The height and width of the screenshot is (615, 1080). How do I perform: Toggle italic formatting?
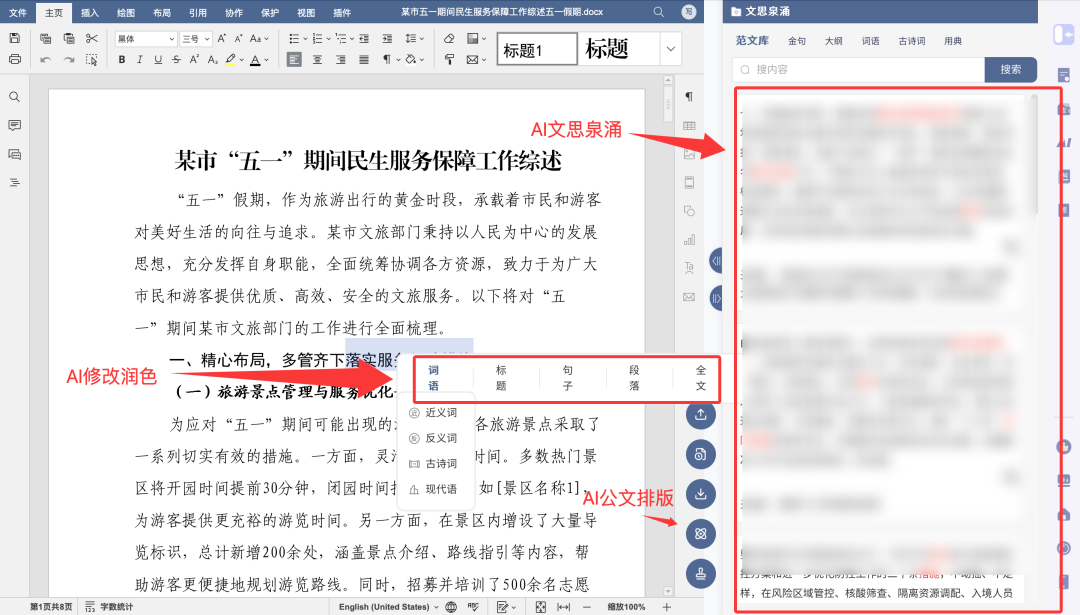coord(140,59)
